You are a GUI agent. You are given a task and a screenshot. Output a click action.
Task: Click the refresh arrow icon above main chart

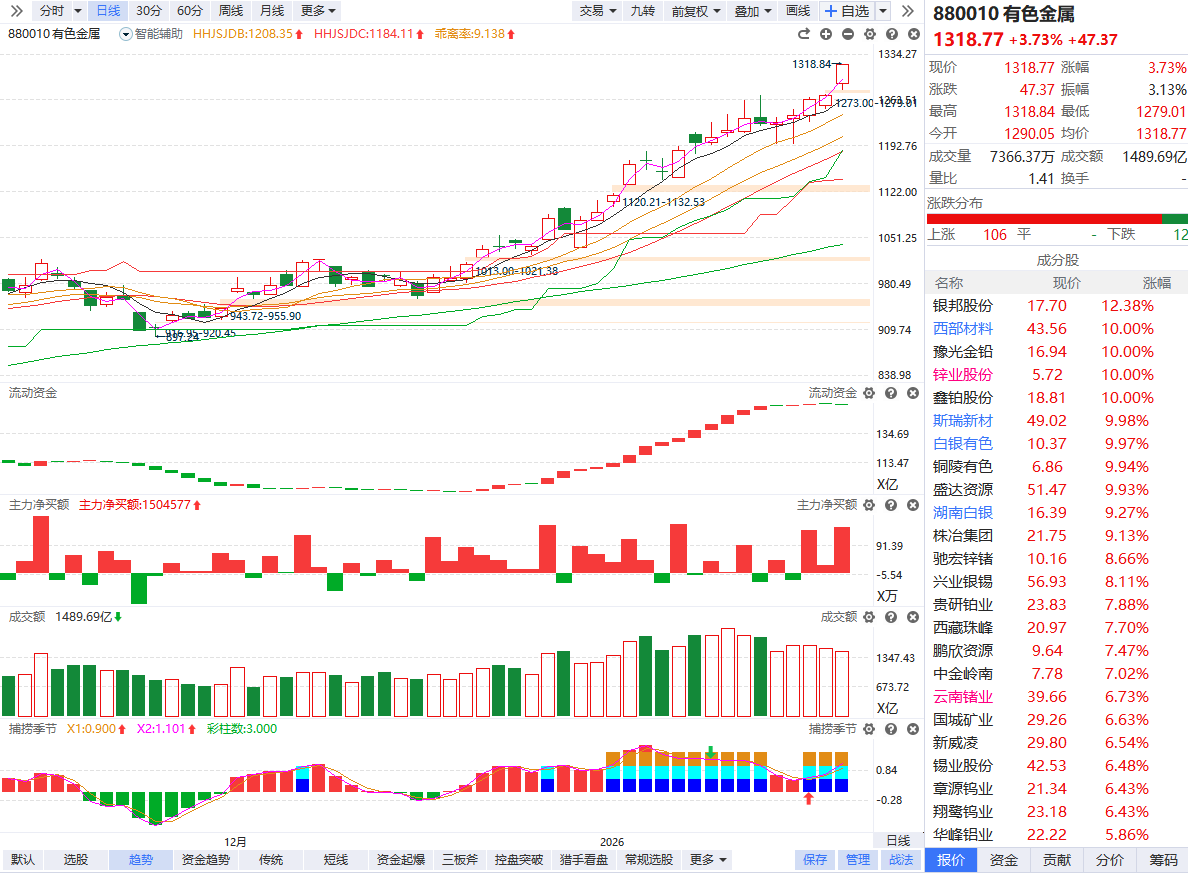pos(806,34)
